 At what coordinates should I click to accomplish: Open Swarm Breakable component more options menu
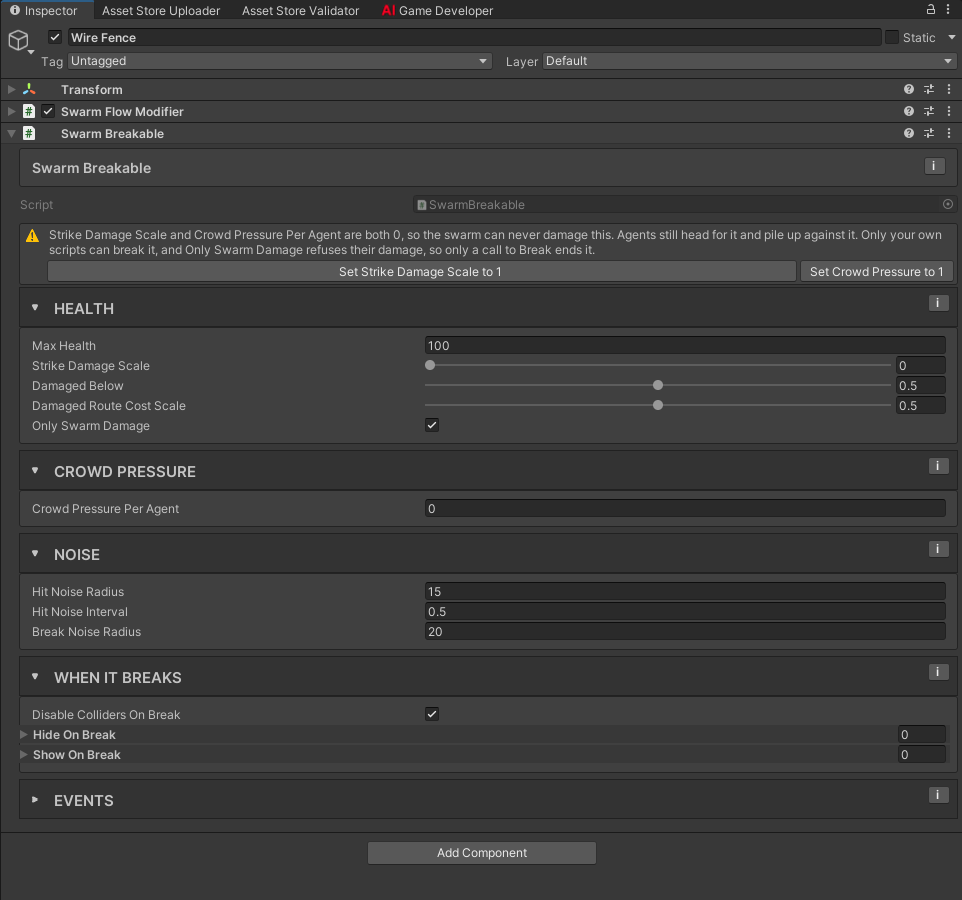point(949,133)
